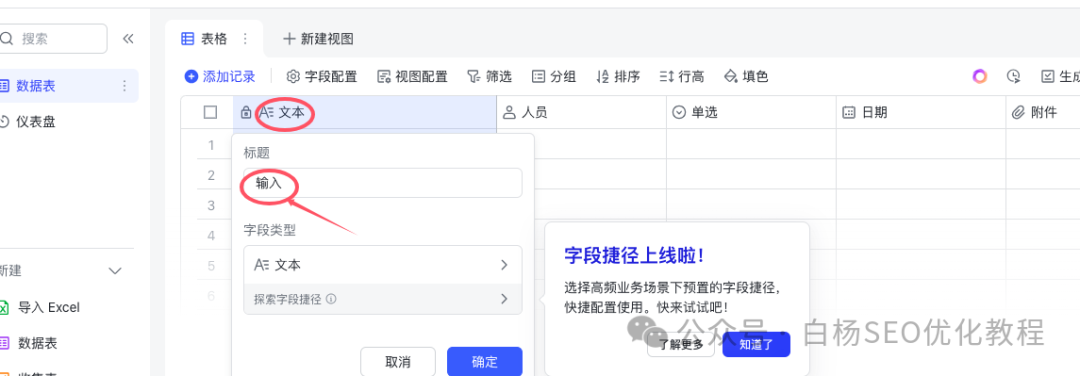Open the 表格 tab more-options menu

tap(245, 39)
